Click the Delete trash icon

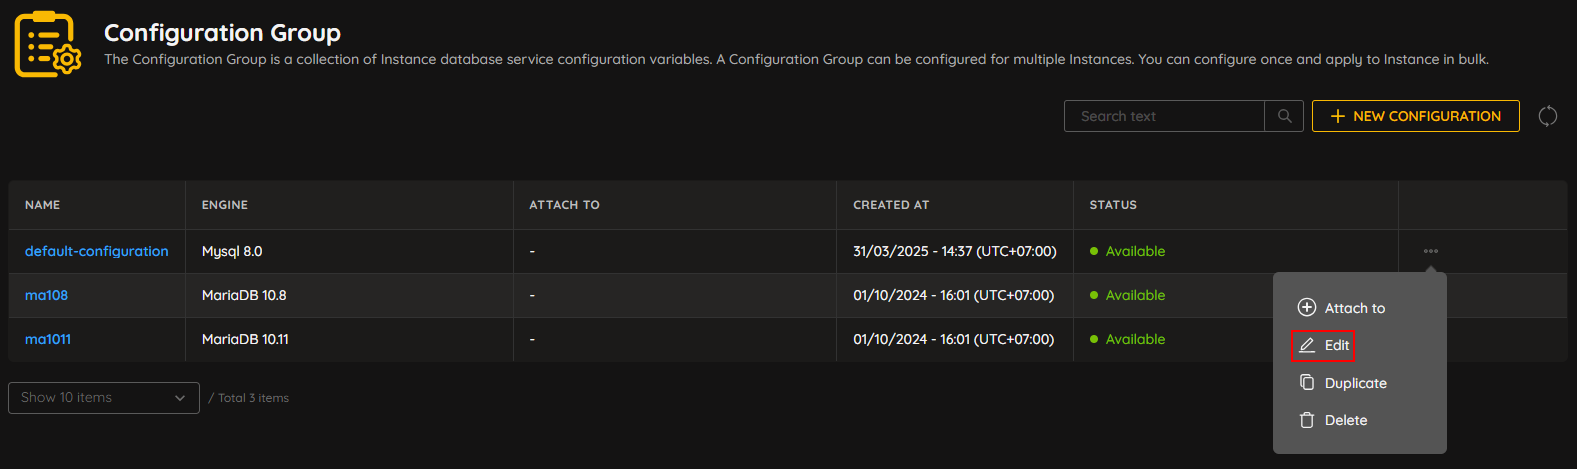pyautogui.click(x=1306, y=420)
